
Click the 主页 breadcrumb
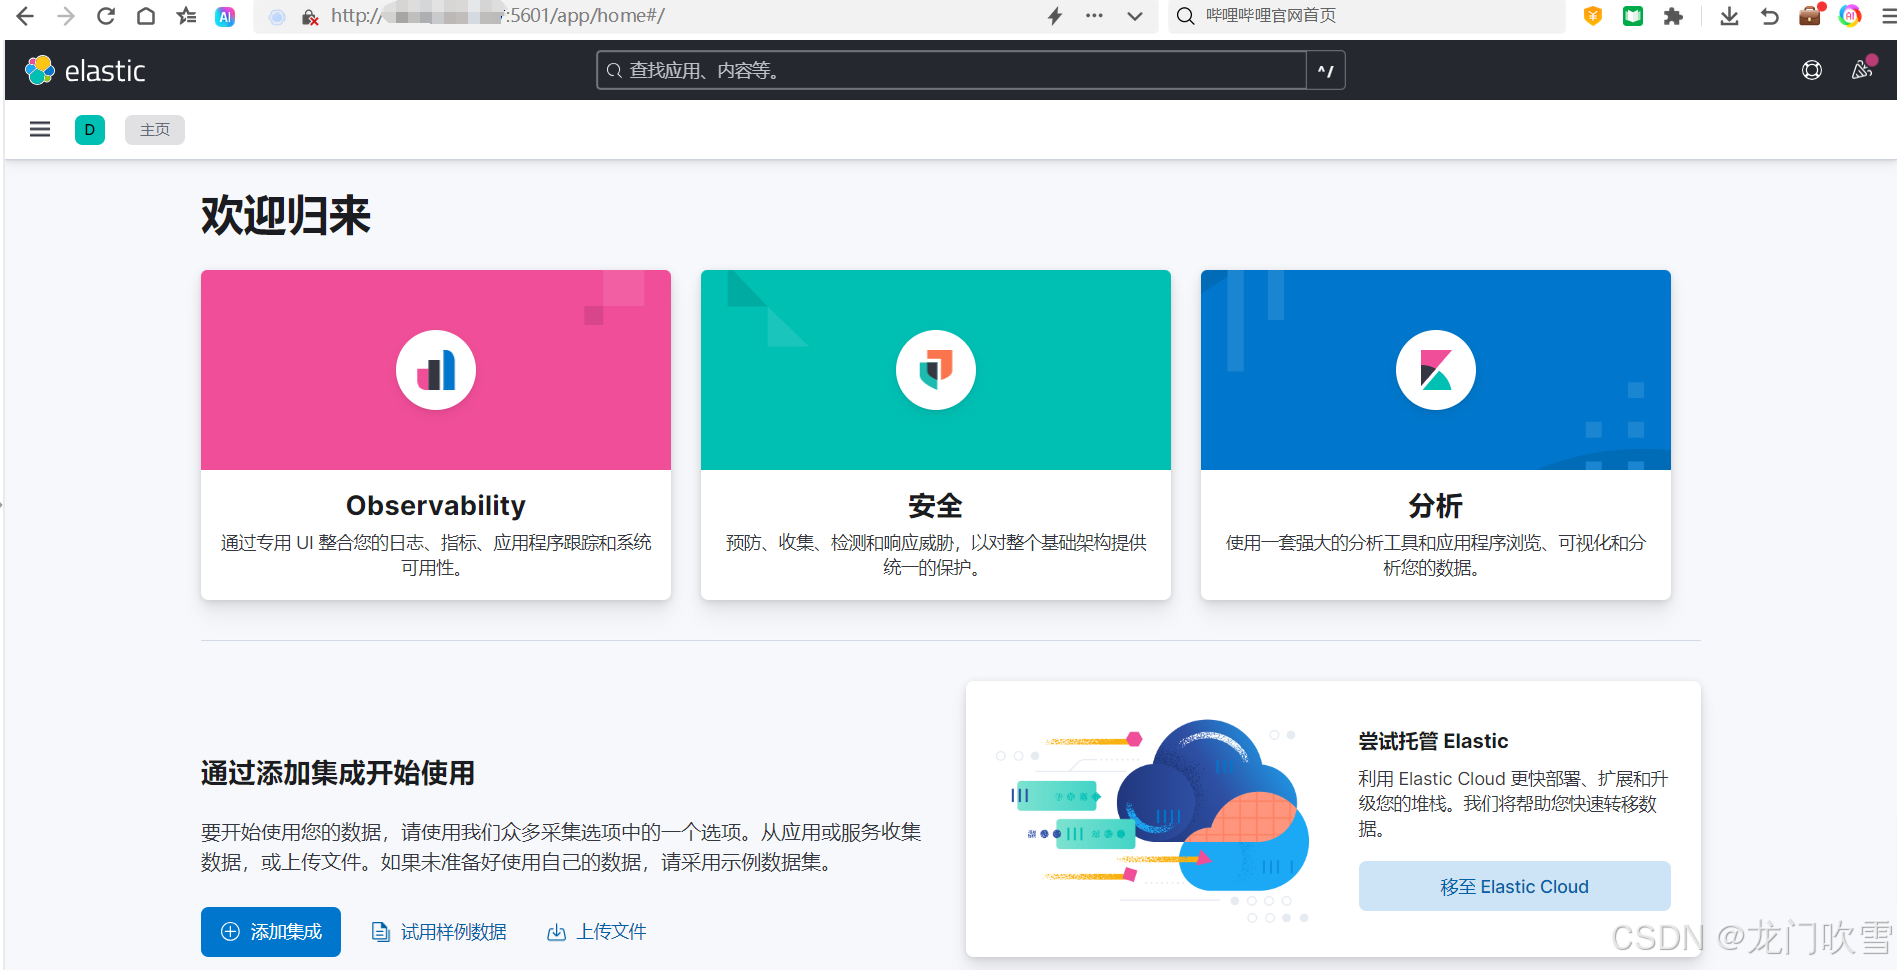(x=155, y=130)
